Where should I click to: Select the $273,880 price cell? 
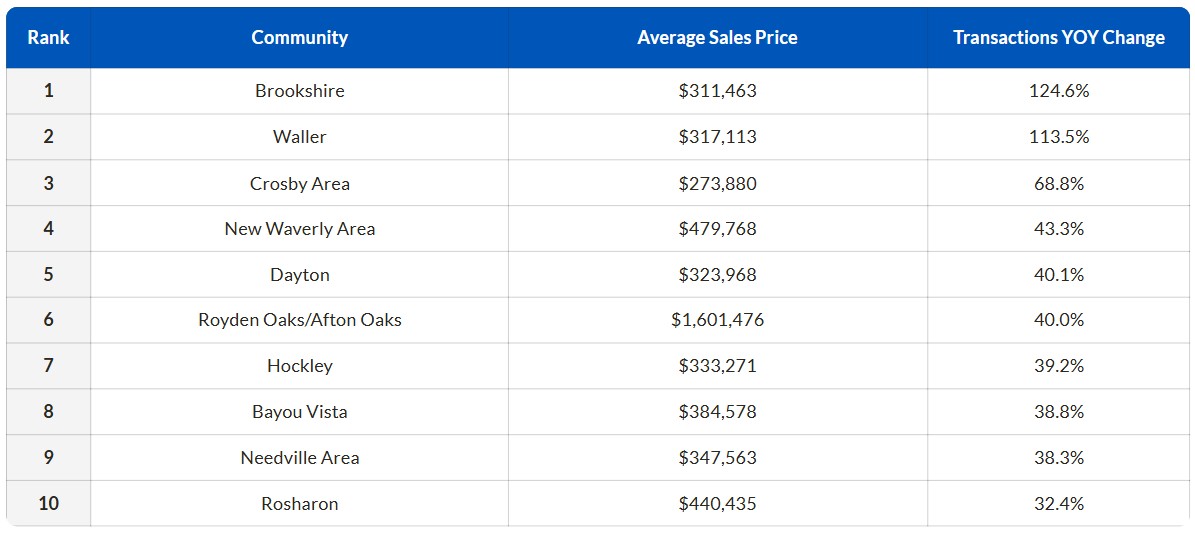[717, 183]
